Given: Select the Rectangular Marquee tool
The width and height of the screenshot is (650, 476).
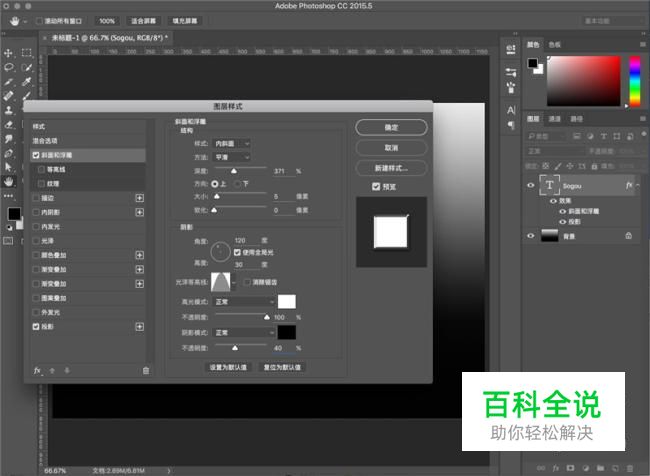Looking at the screenshot, I should tap(27, 53).
